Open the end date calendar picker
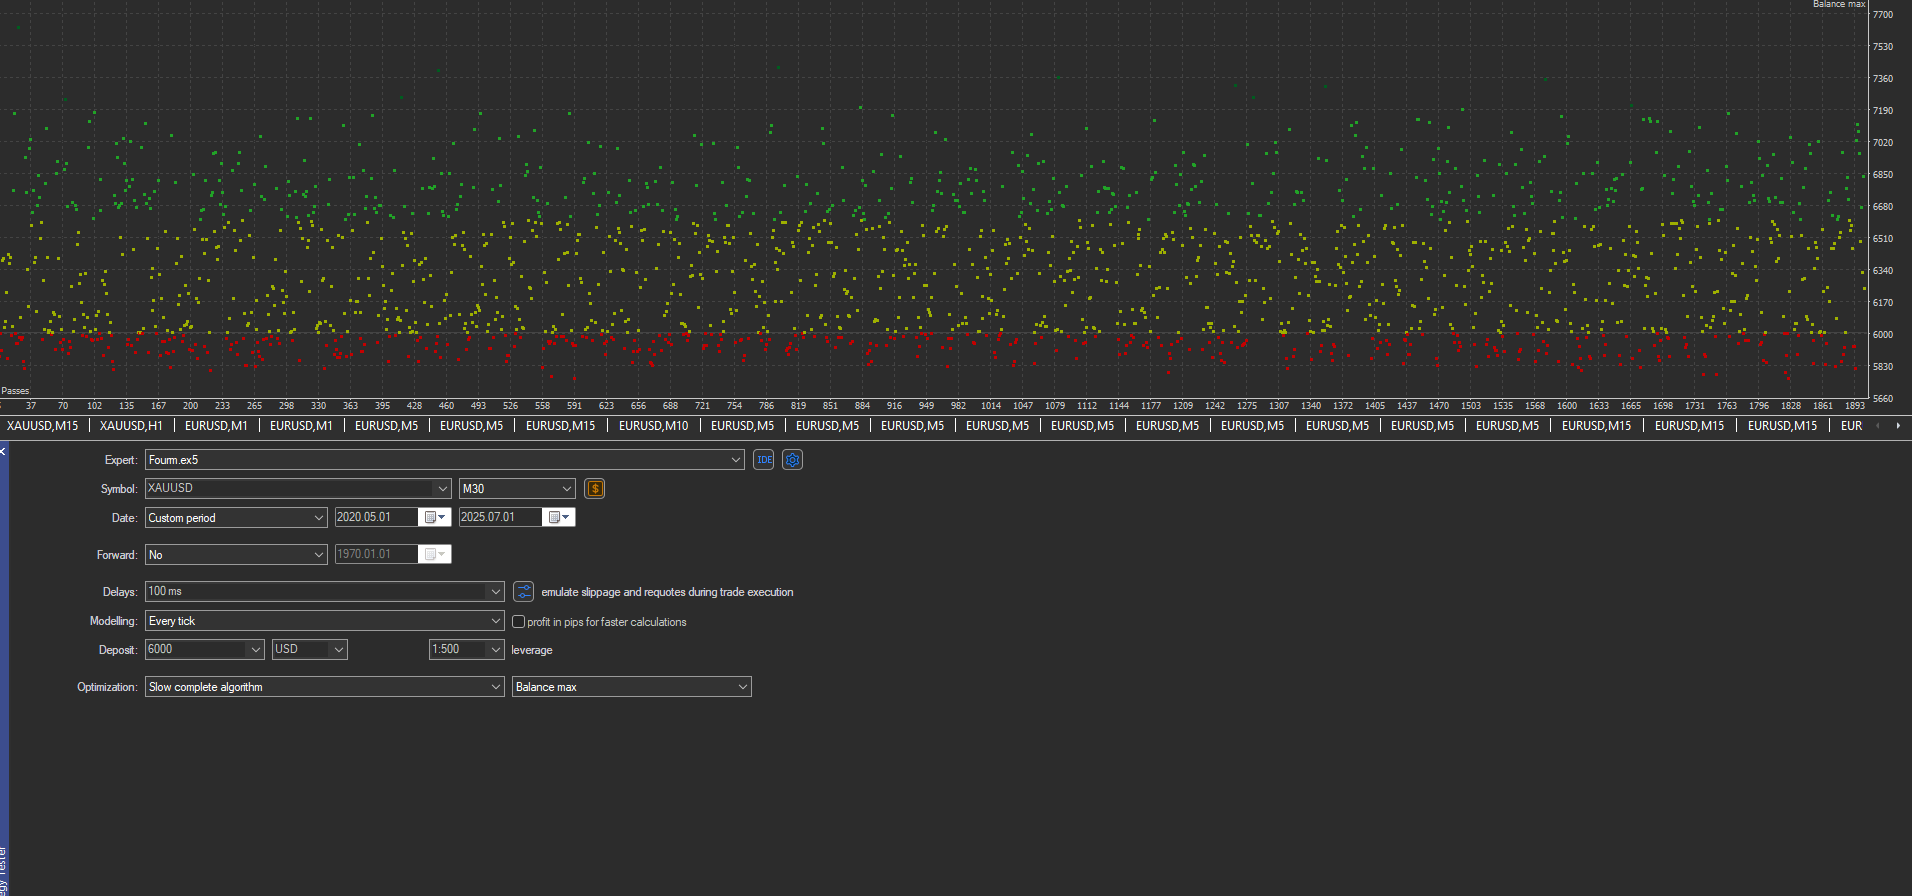The height and width of the screenshot is (896, 1912). click(559, 517)
